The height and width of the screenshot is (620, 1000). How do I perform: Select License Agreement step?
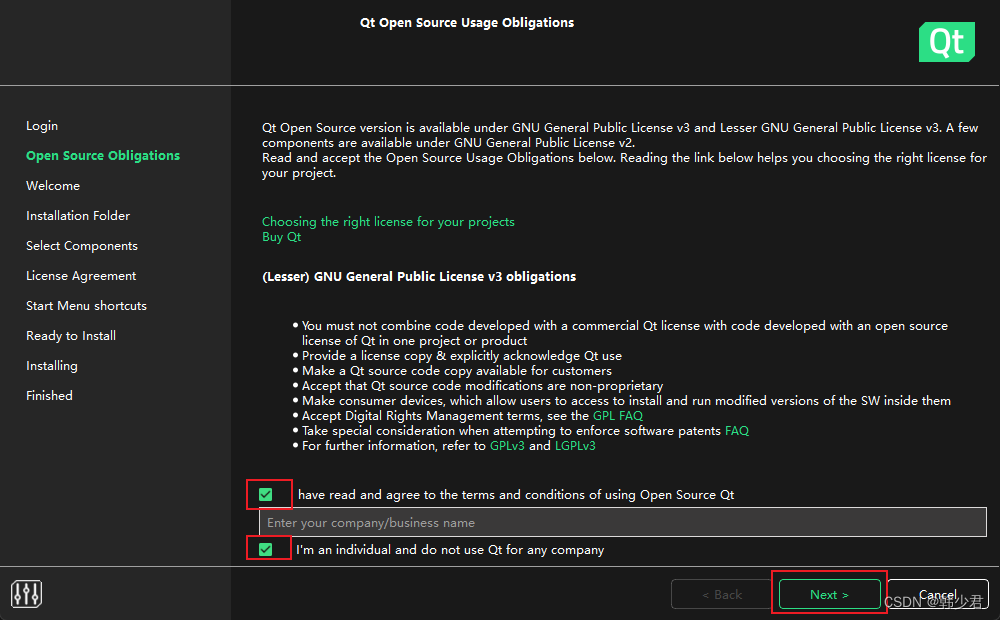tap(81, 276)
